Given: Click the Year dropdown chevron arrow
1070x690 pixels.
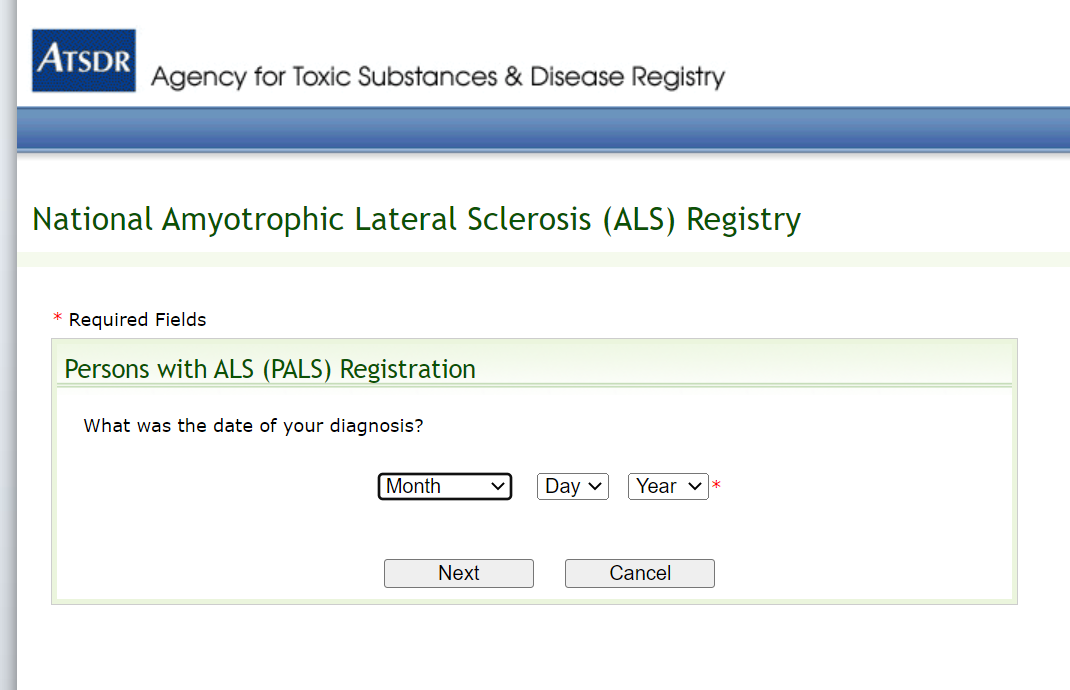Looking at the screenshot, I should (x=695, y=486).
